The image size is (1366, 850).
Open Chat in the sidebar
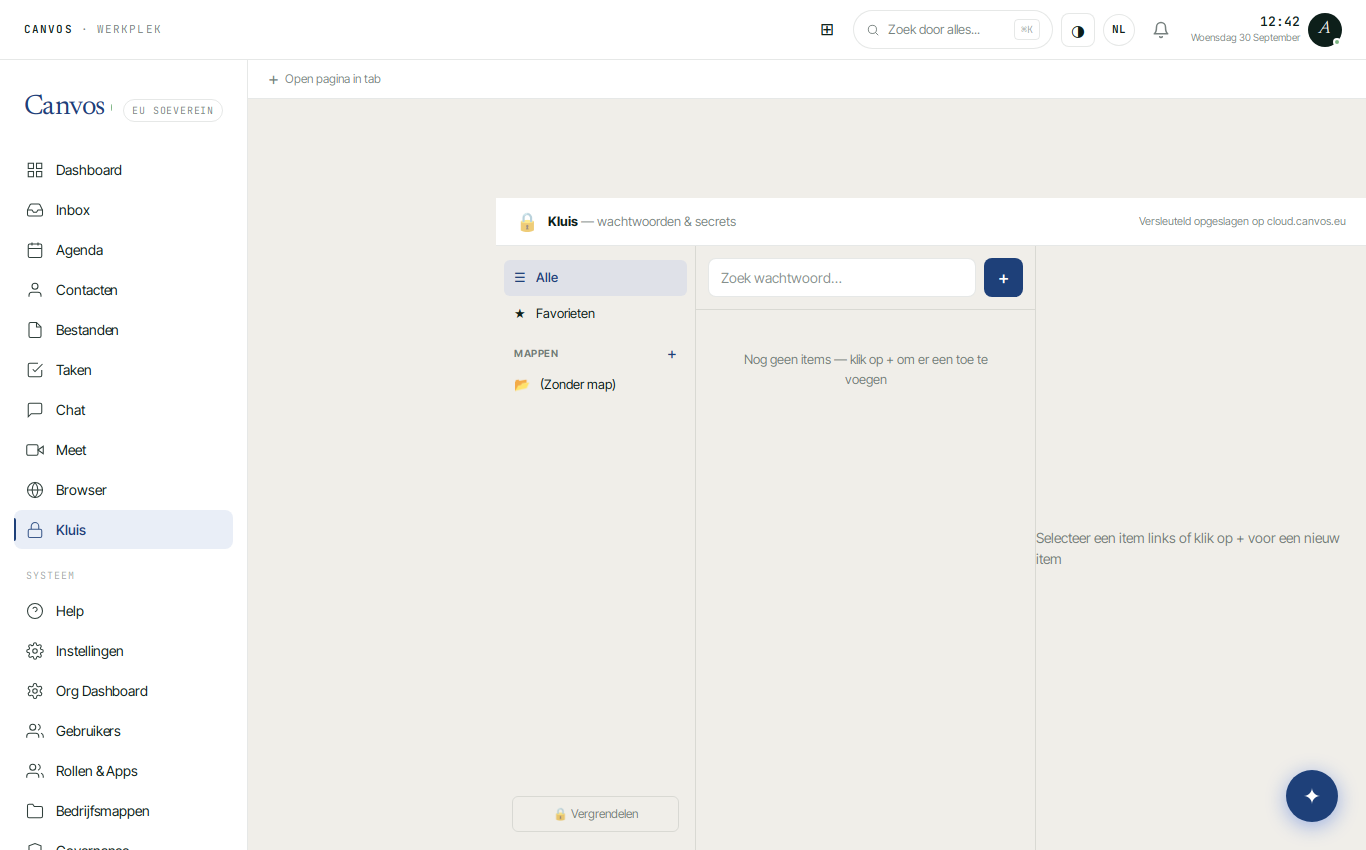123,410
